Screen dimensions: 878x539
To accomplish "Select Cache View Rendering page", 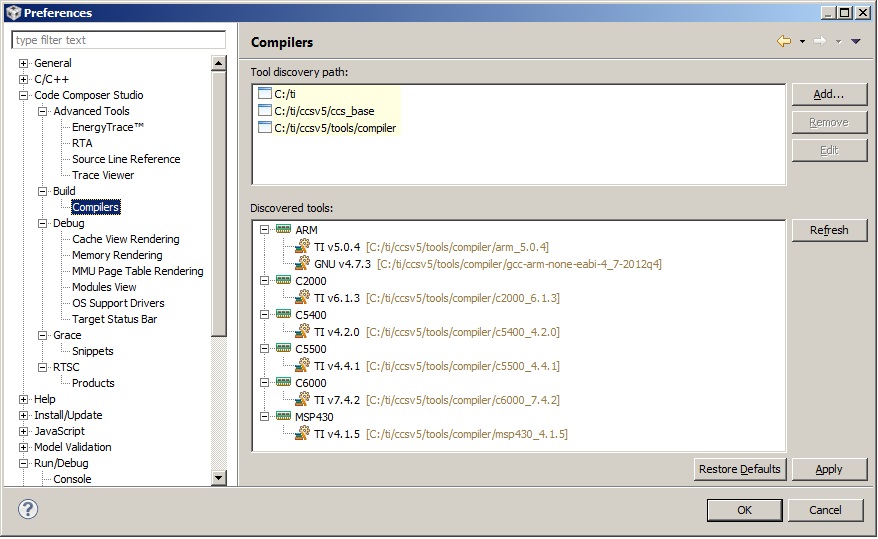I will (x=126, y=239).
